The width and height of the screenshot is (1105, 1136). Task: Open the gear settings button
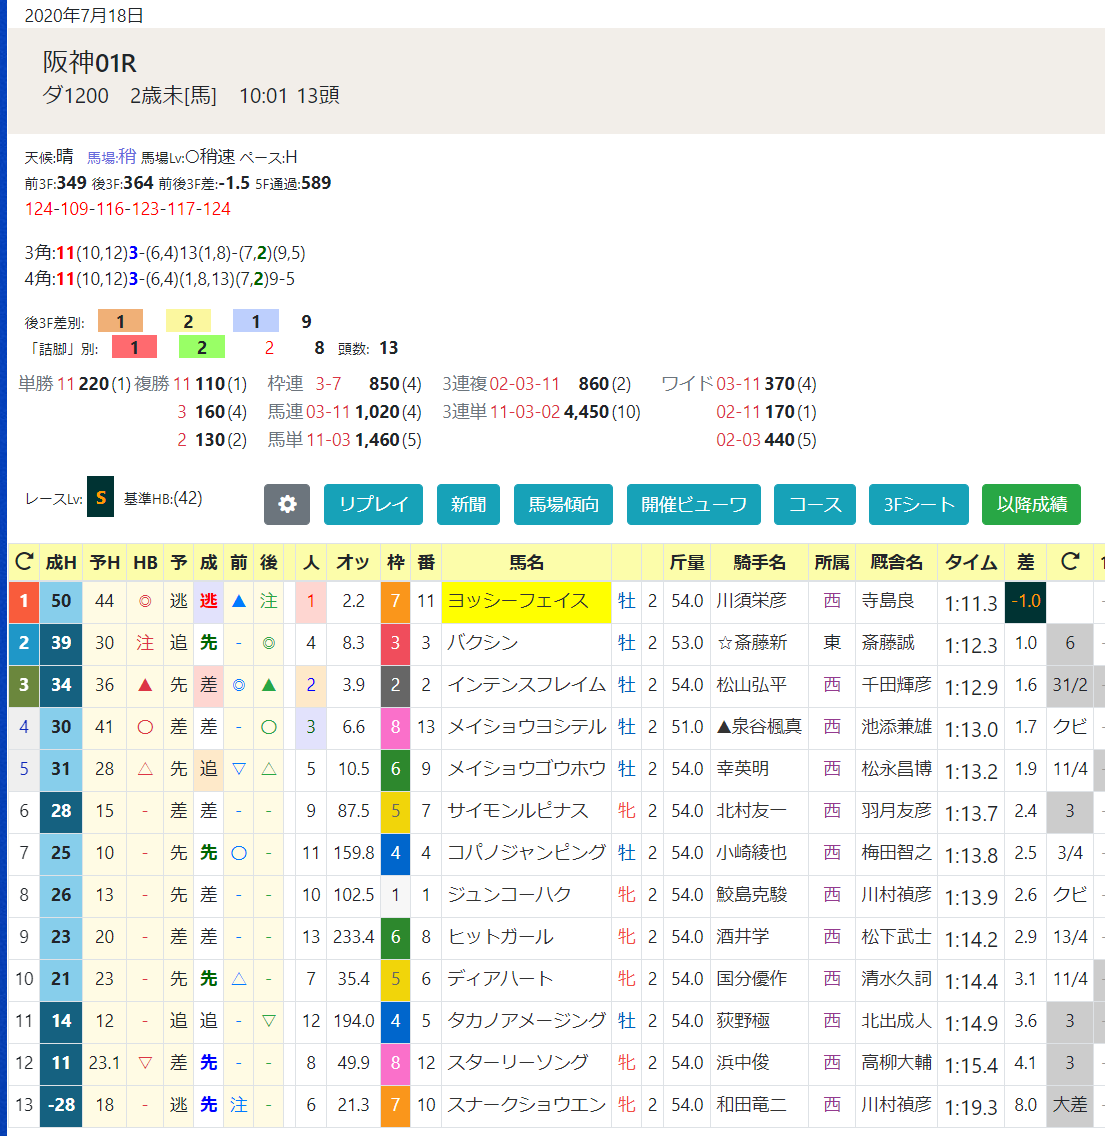287,504
